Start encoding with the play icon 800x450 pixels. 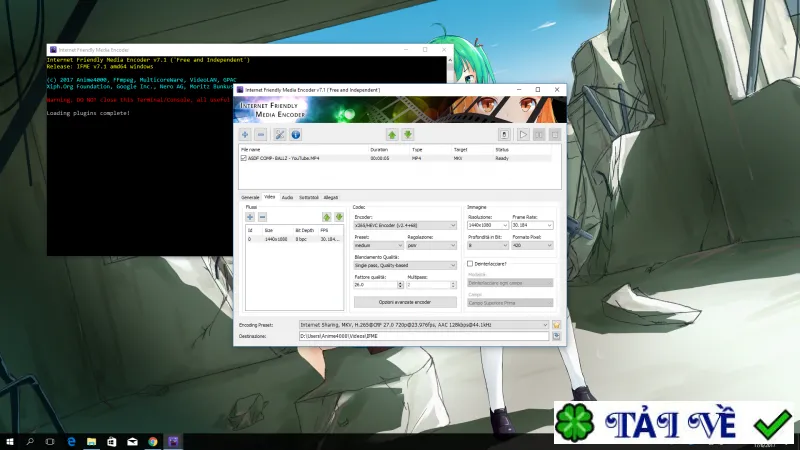[x=523, y=135]
